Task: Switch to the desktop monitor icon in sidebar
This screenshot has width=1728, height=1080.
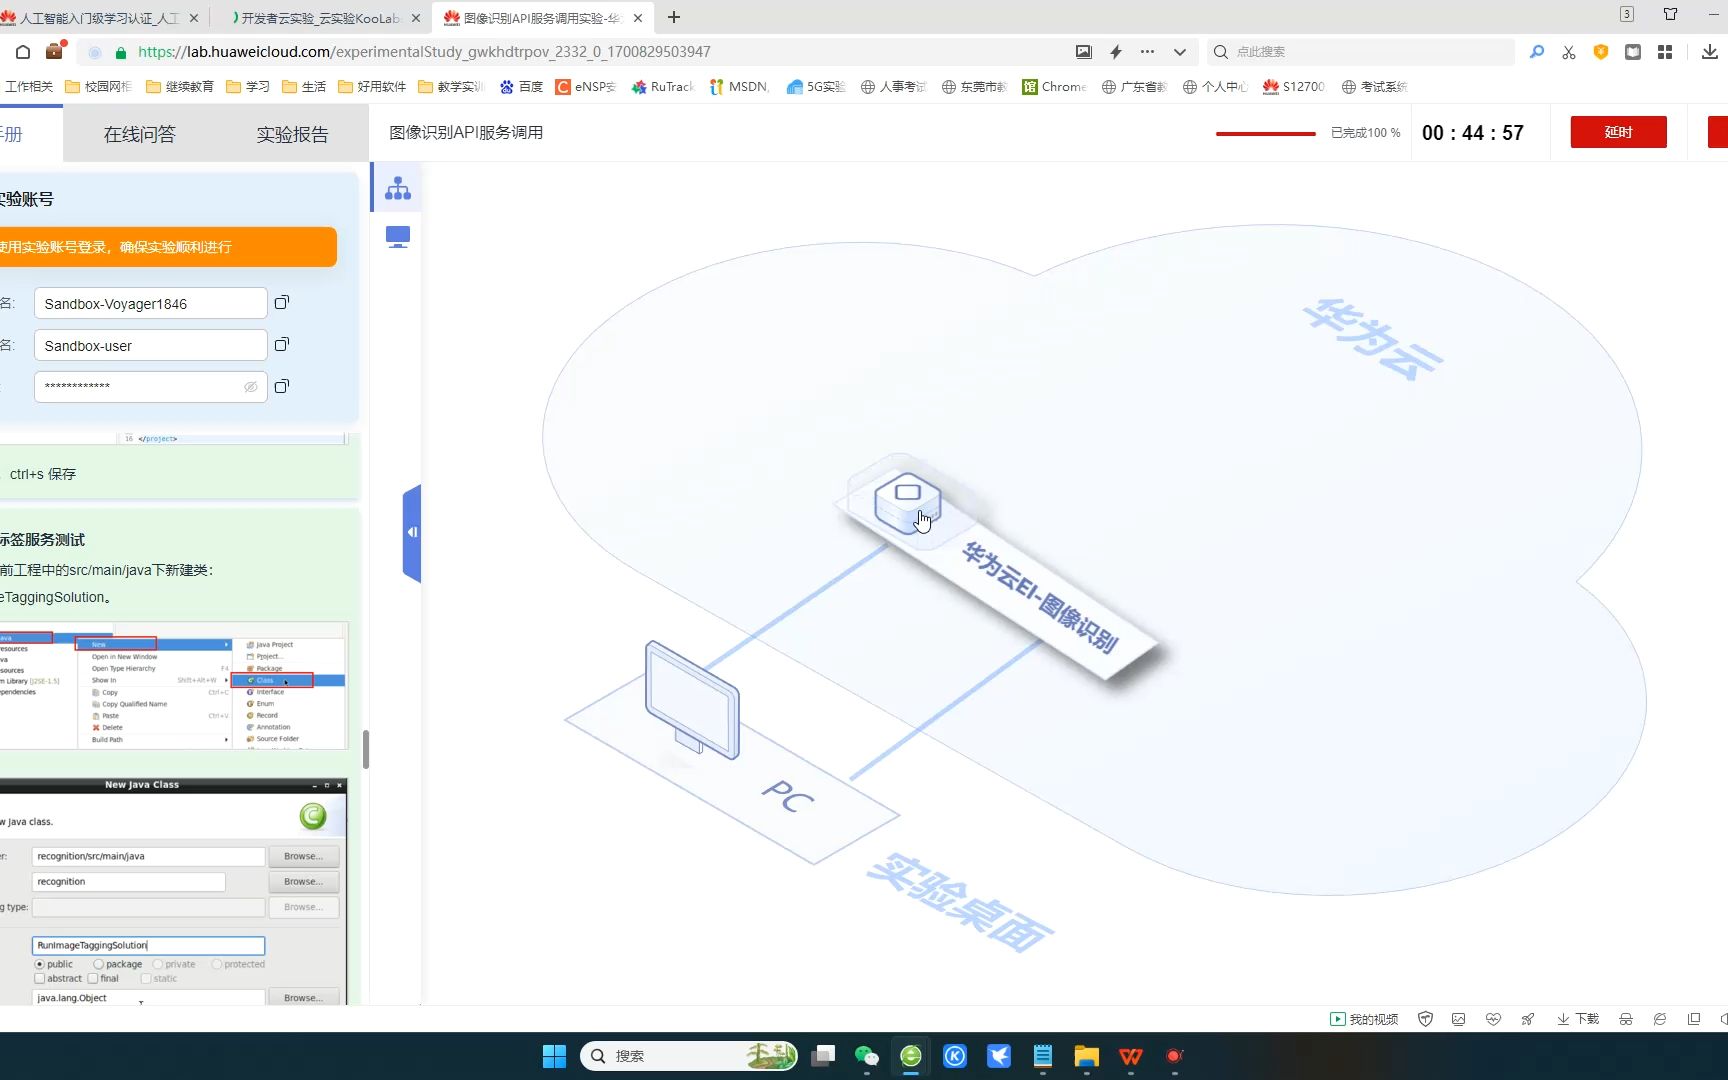Action: 398,237
